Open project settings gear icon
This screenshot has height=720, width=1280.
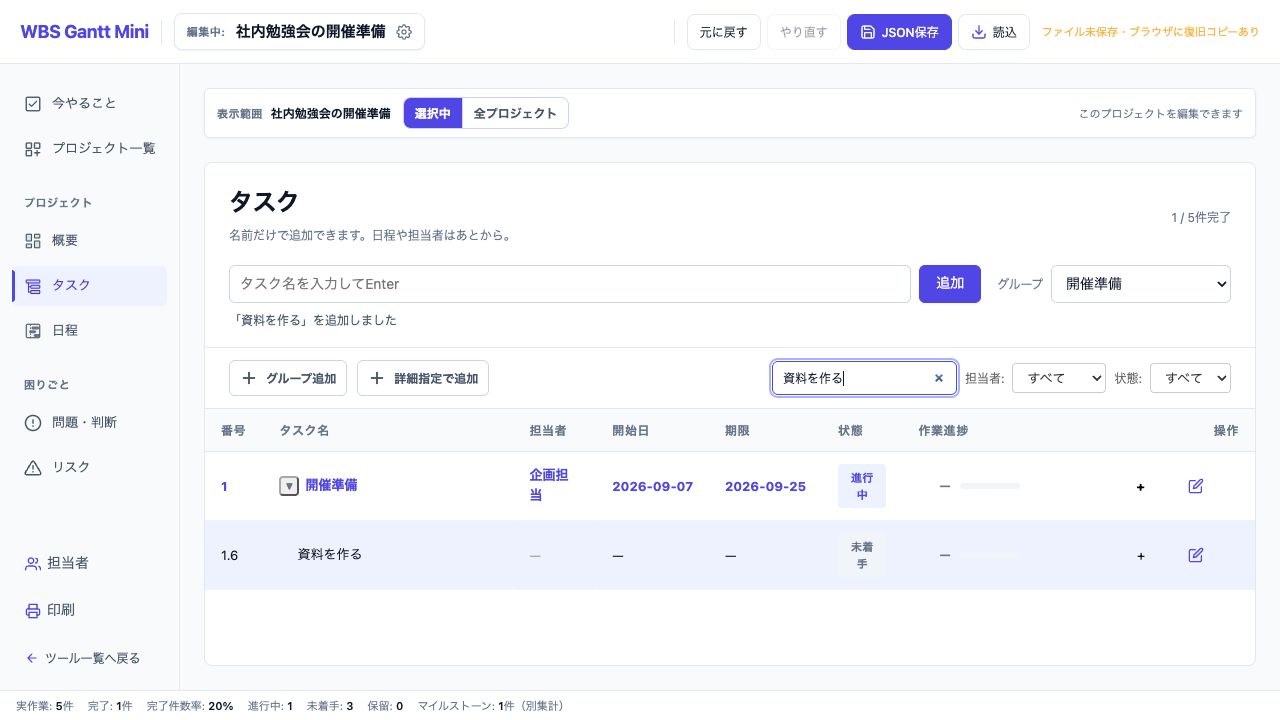coord(404,32)
